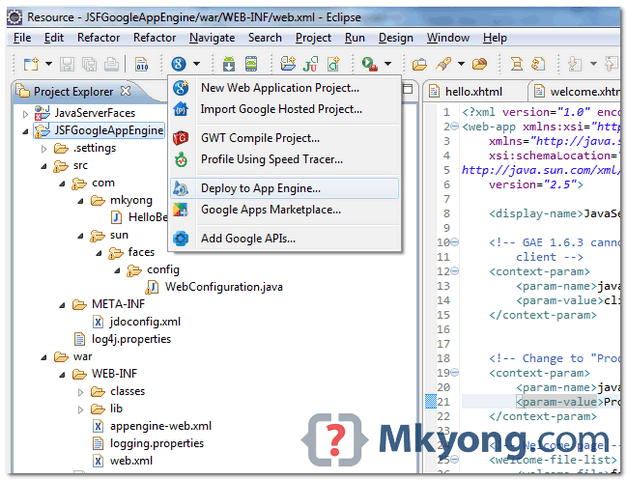Click the Last Edit Location toolbar icon
The height and width of the screenshot is (480, 627).
538,64
